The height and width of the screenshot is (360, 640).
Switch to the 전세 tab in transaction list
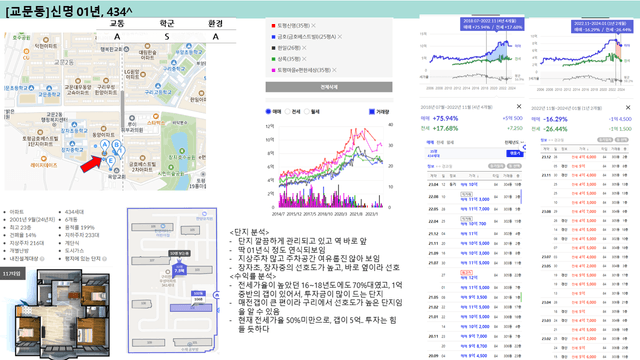tap(440, 142)
